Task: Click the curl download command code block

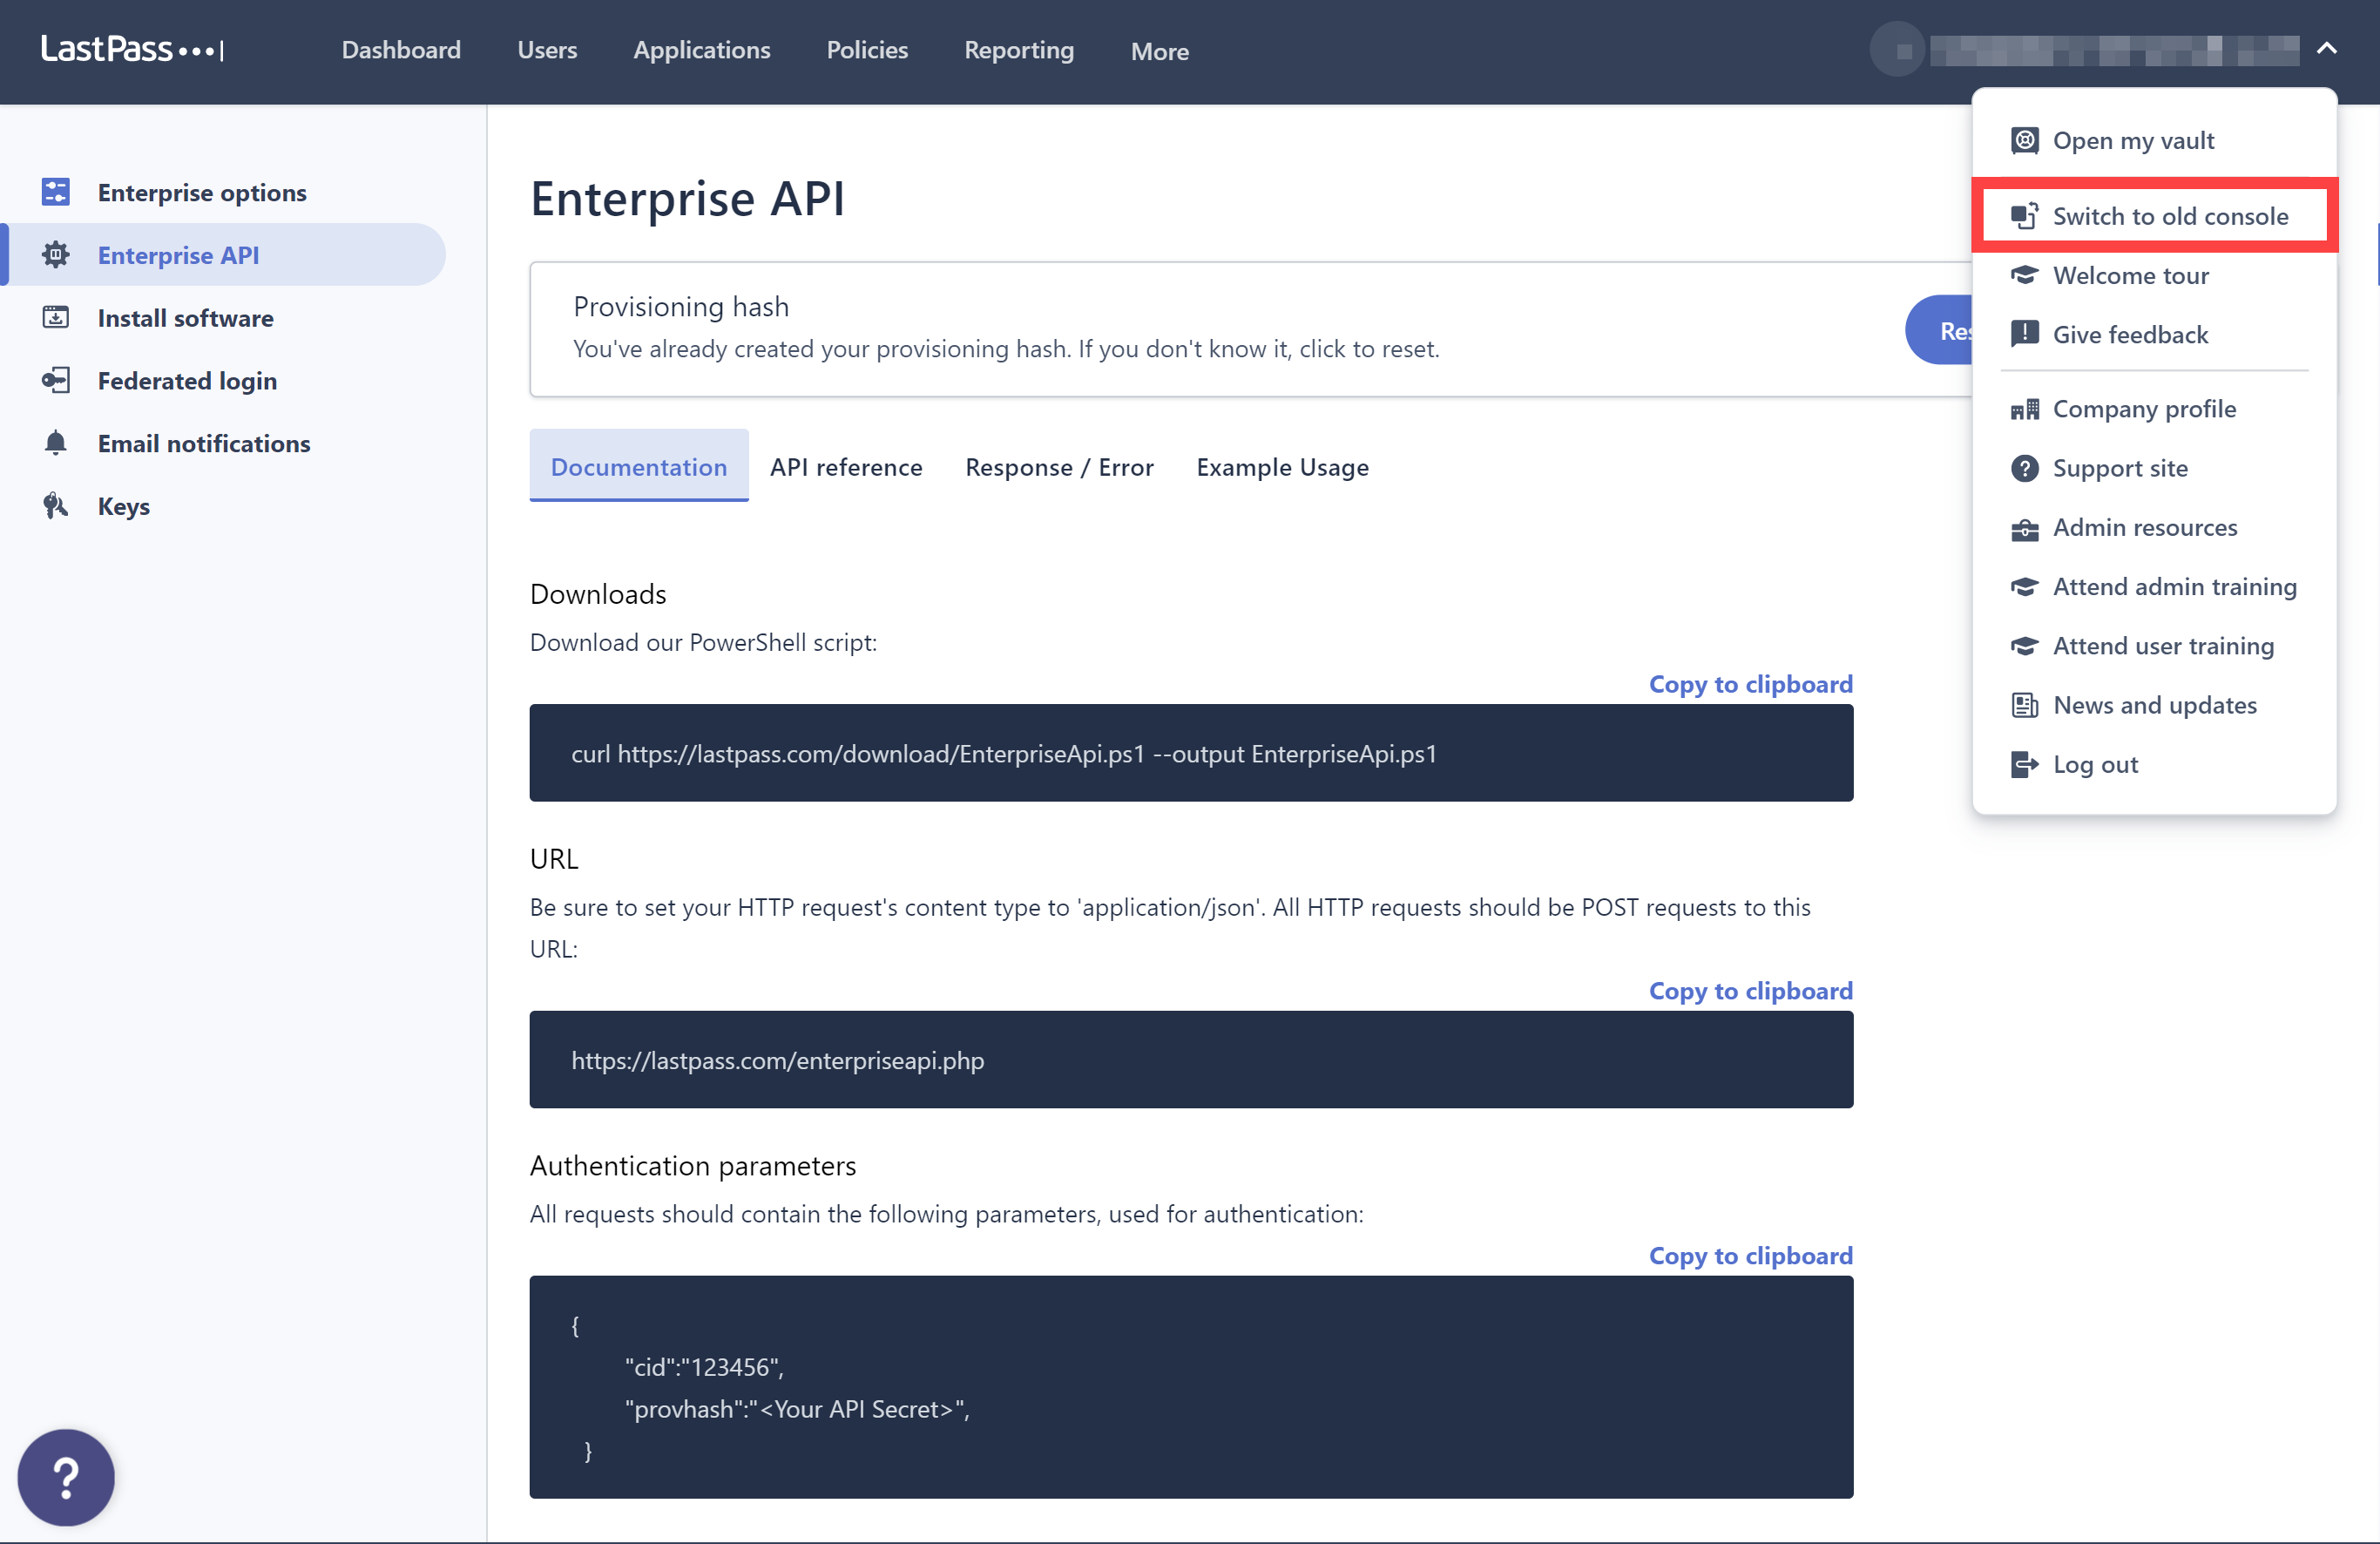Action: tap(1191, 752)
